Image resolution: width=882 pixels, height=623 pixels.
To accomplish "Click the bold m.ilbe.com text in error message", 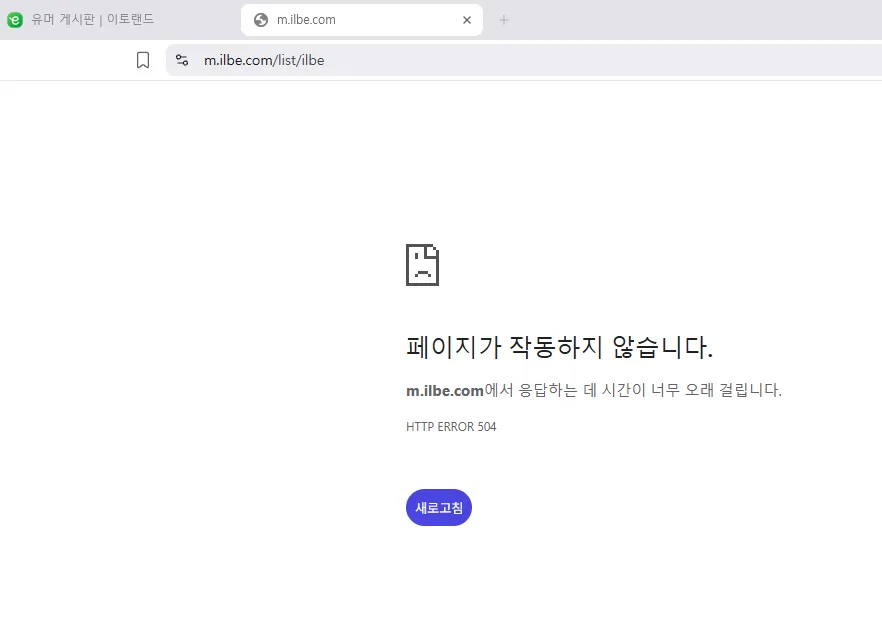I will point(445,390).
